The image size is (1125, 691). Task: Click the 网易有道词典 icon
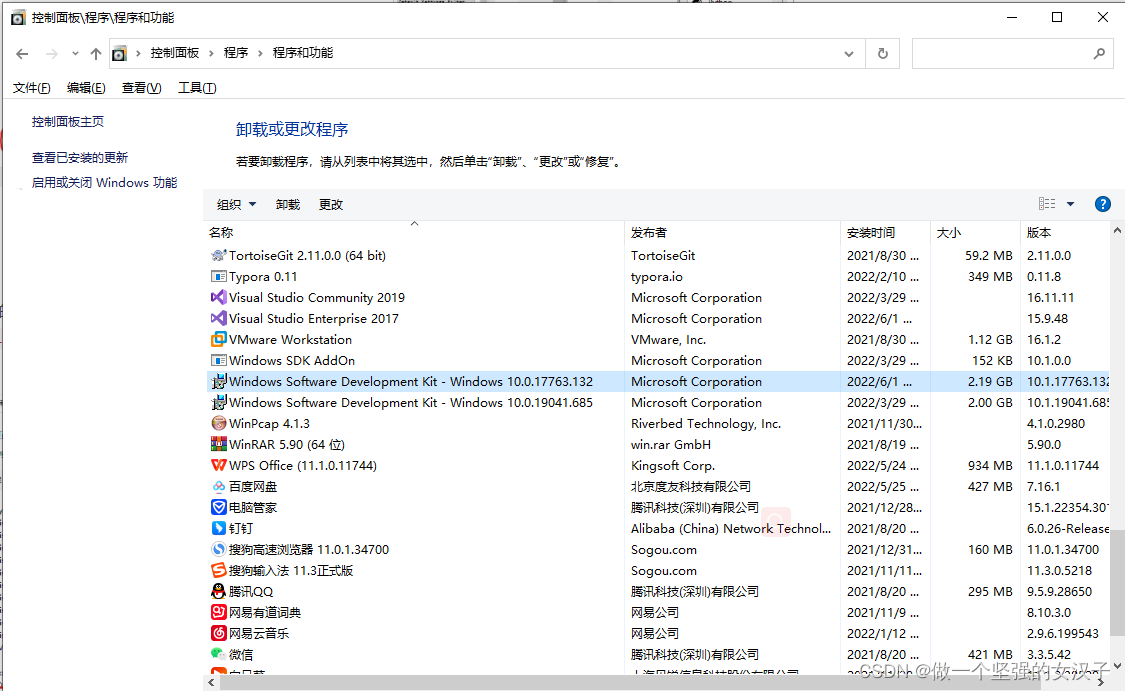[219, 612]
